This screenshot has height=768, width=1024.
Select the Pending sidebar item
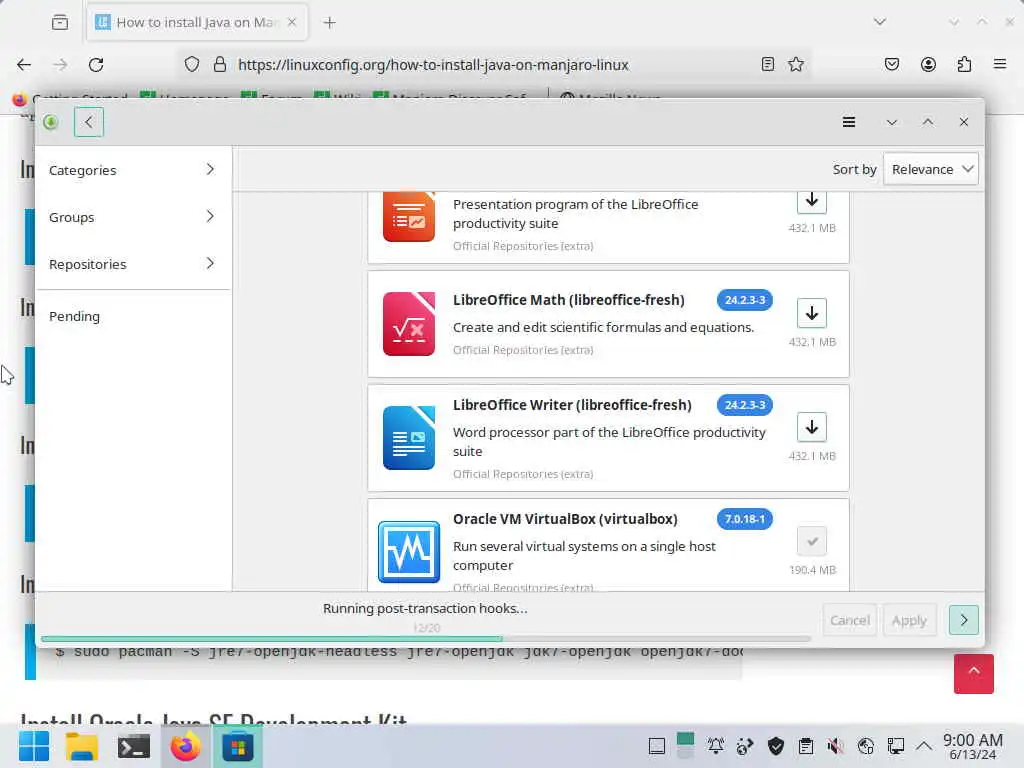[x=133, y=316]
